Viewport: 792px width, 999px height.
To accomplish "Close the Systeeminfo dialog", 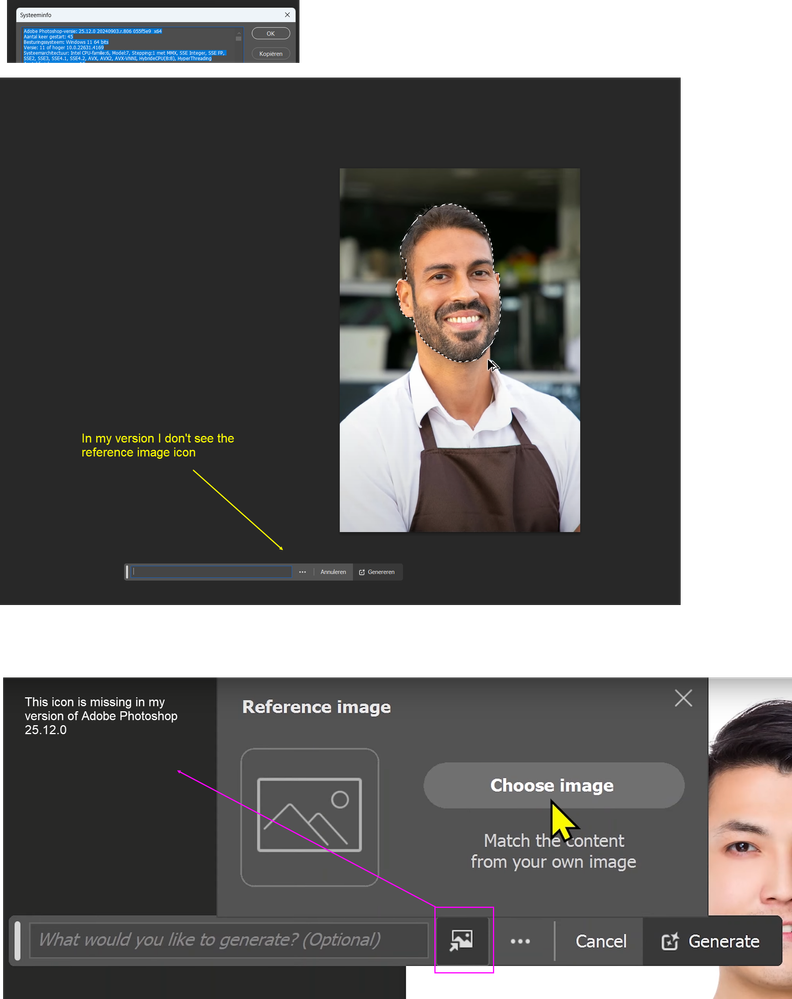I will tap(288, 15).
